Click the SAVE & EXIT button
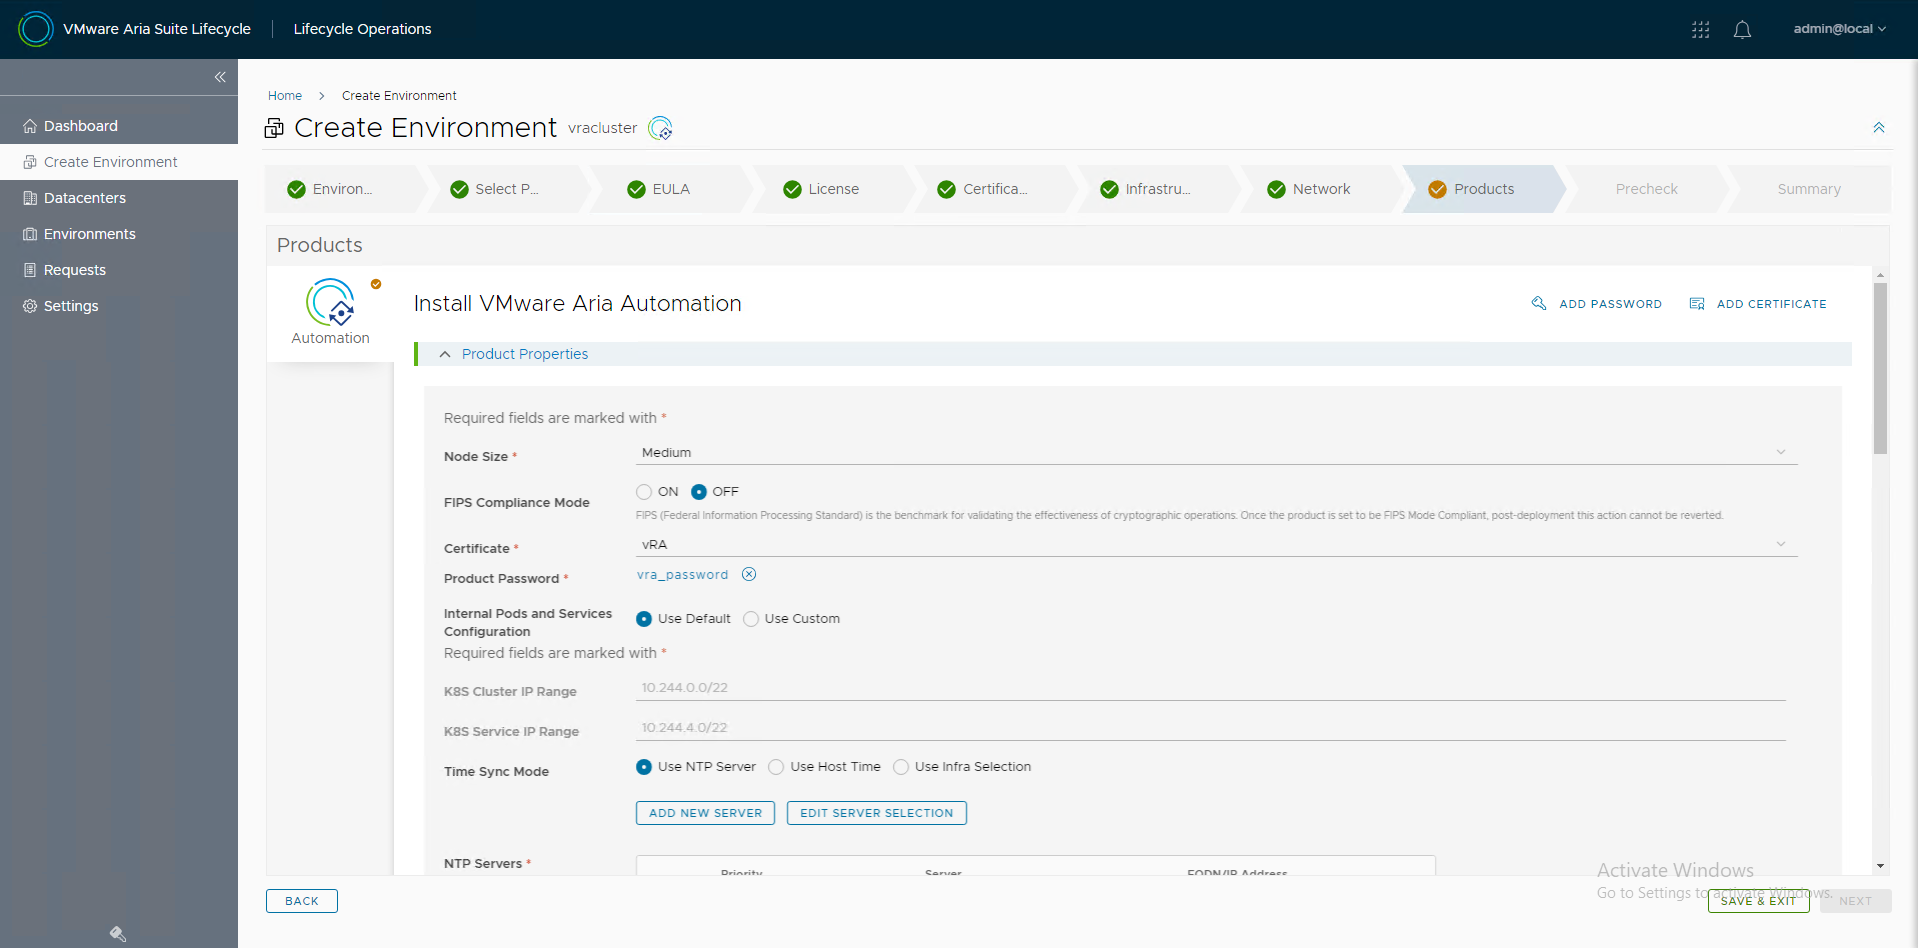 coord(1759,901)
